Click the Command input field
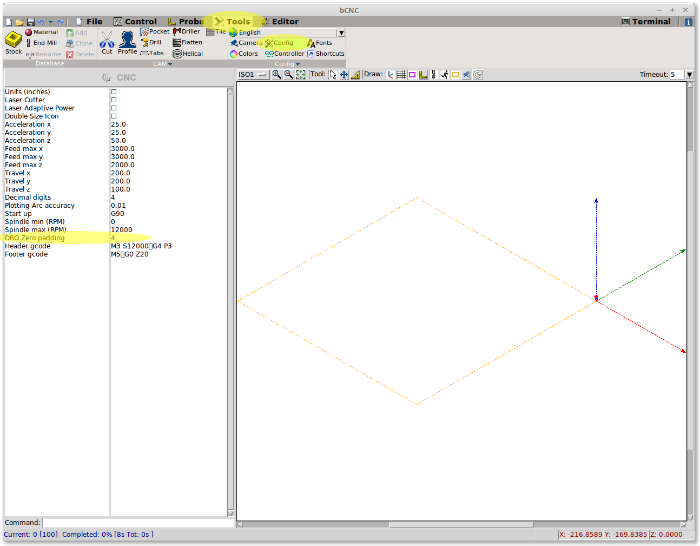Screen dimensions: 700x546 click(138, 522)
